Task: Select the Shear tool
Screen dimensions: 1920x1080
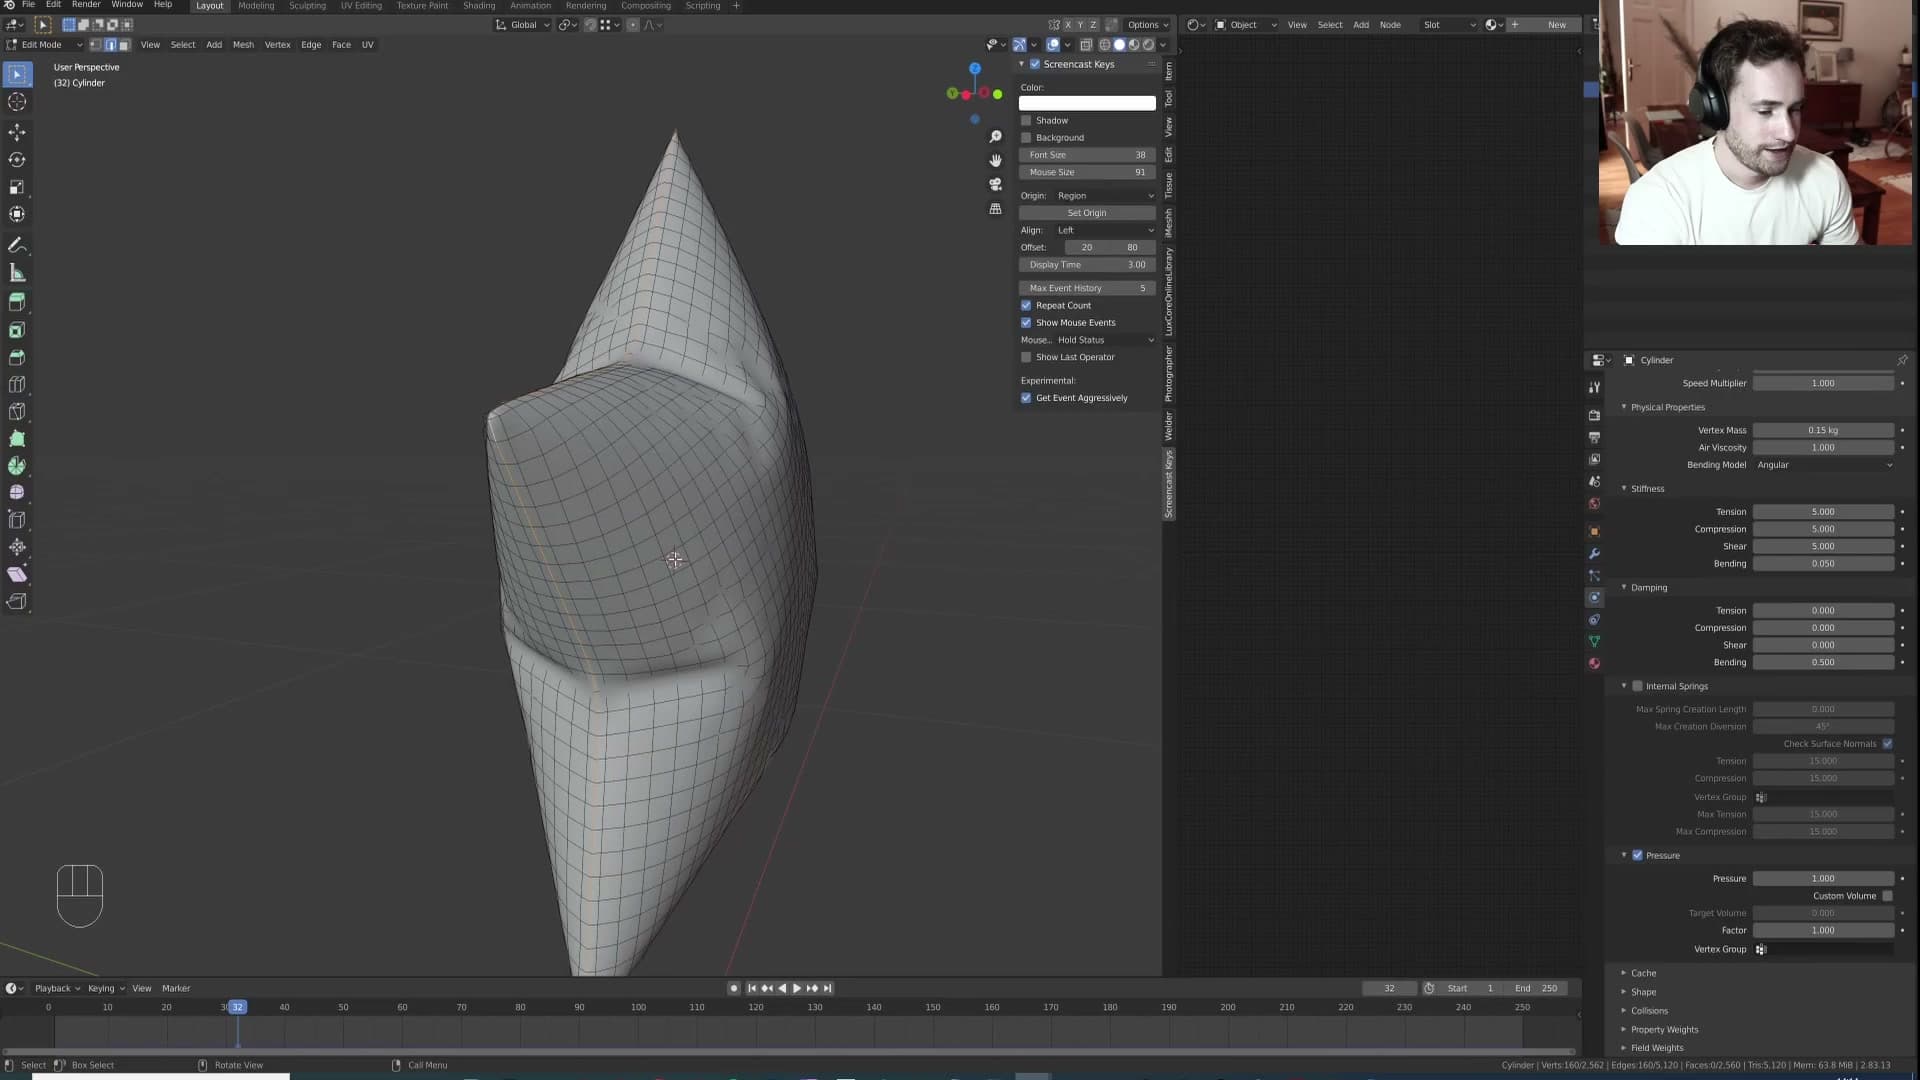Action: 17,574
